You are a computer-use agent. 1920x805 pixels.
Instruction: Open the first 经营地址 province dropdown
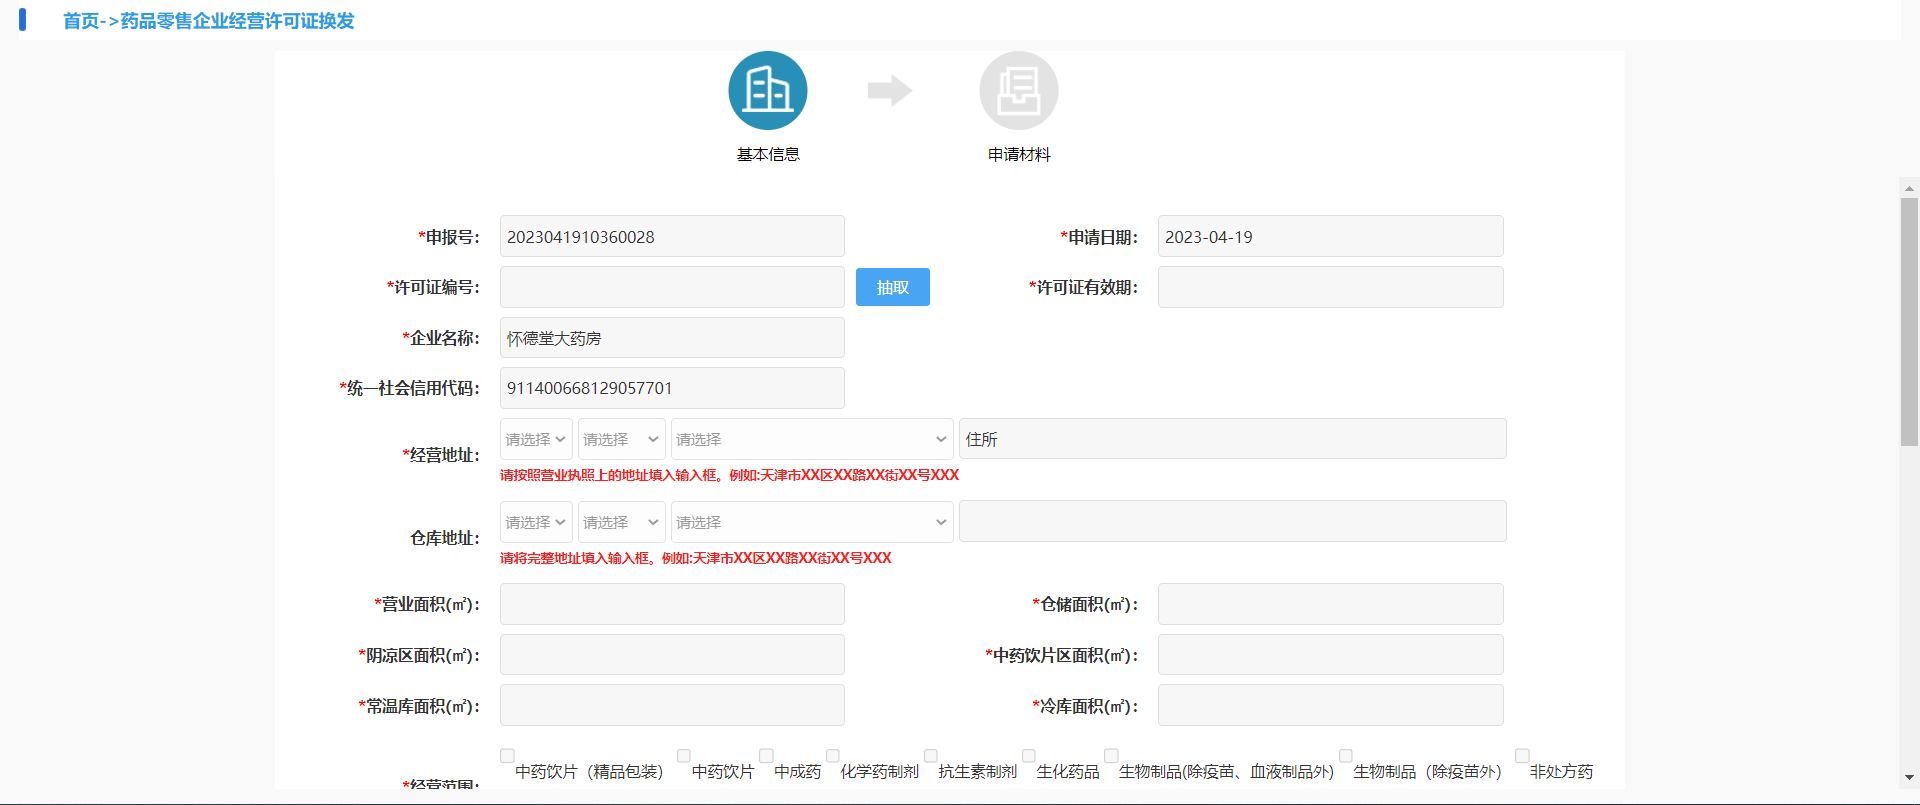pyautogui.click(x=536, y=439)
